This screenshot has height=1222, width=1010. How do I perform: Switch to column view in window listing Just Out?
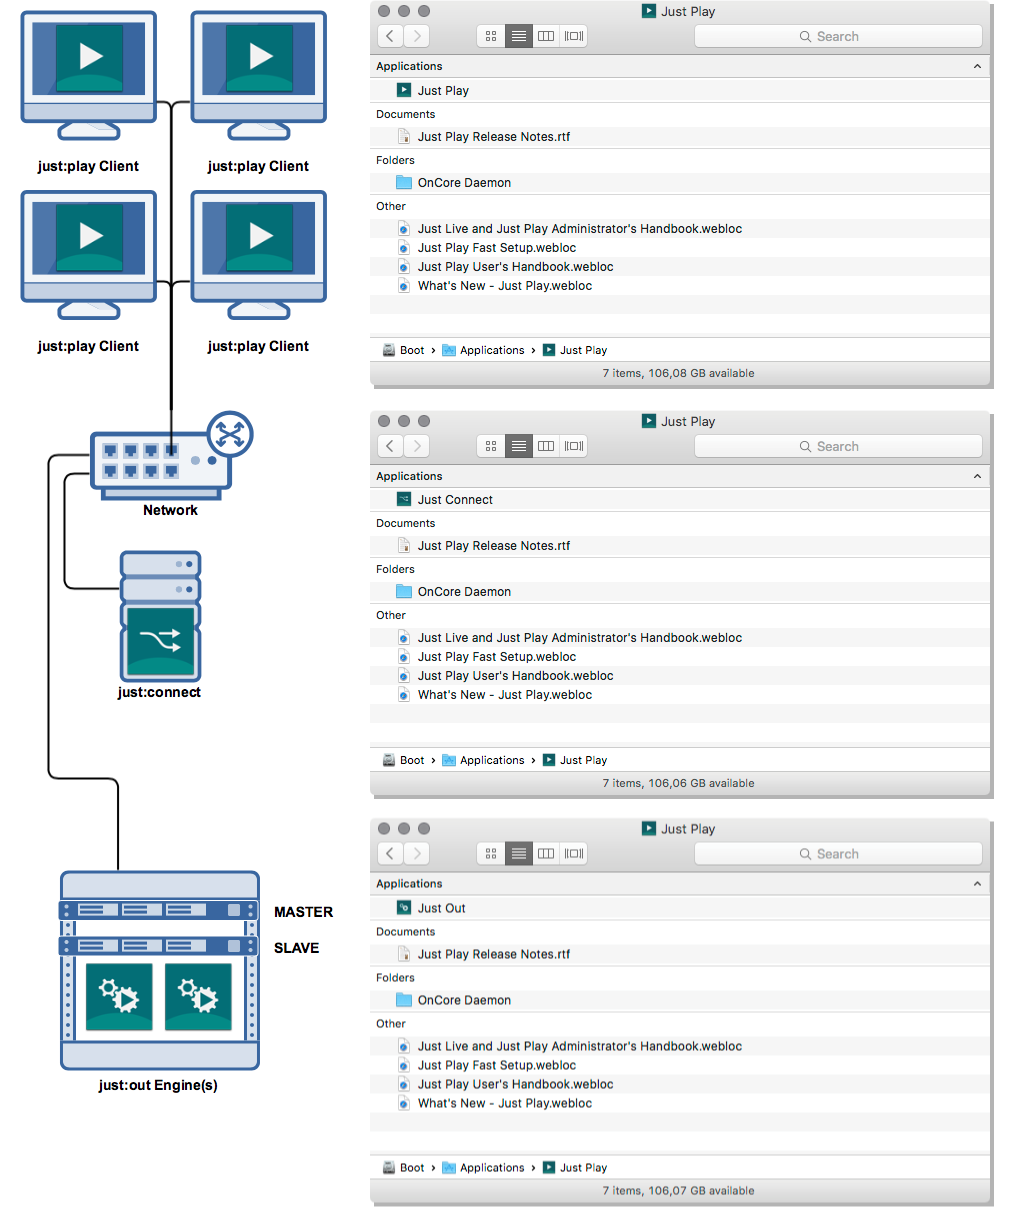tap(546, 854)
